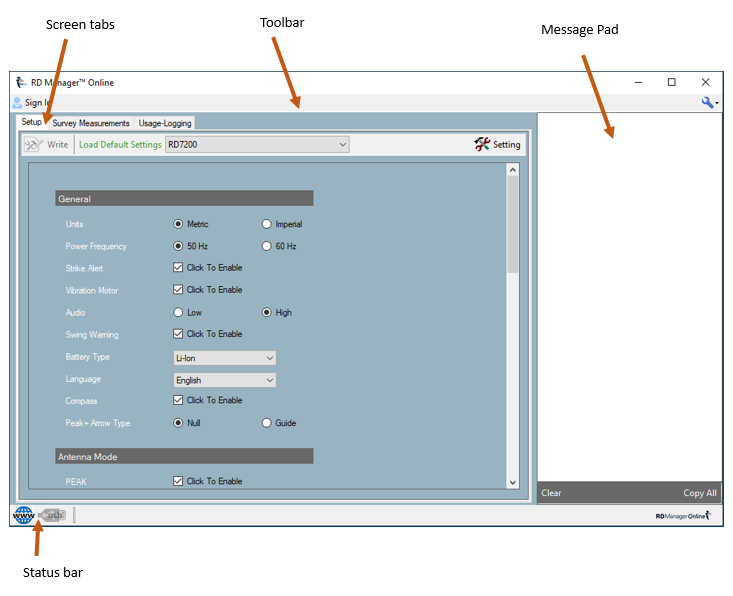Click the RD Manager Online logo
Viewport: 733px width, 596px height.
[683, 516]
